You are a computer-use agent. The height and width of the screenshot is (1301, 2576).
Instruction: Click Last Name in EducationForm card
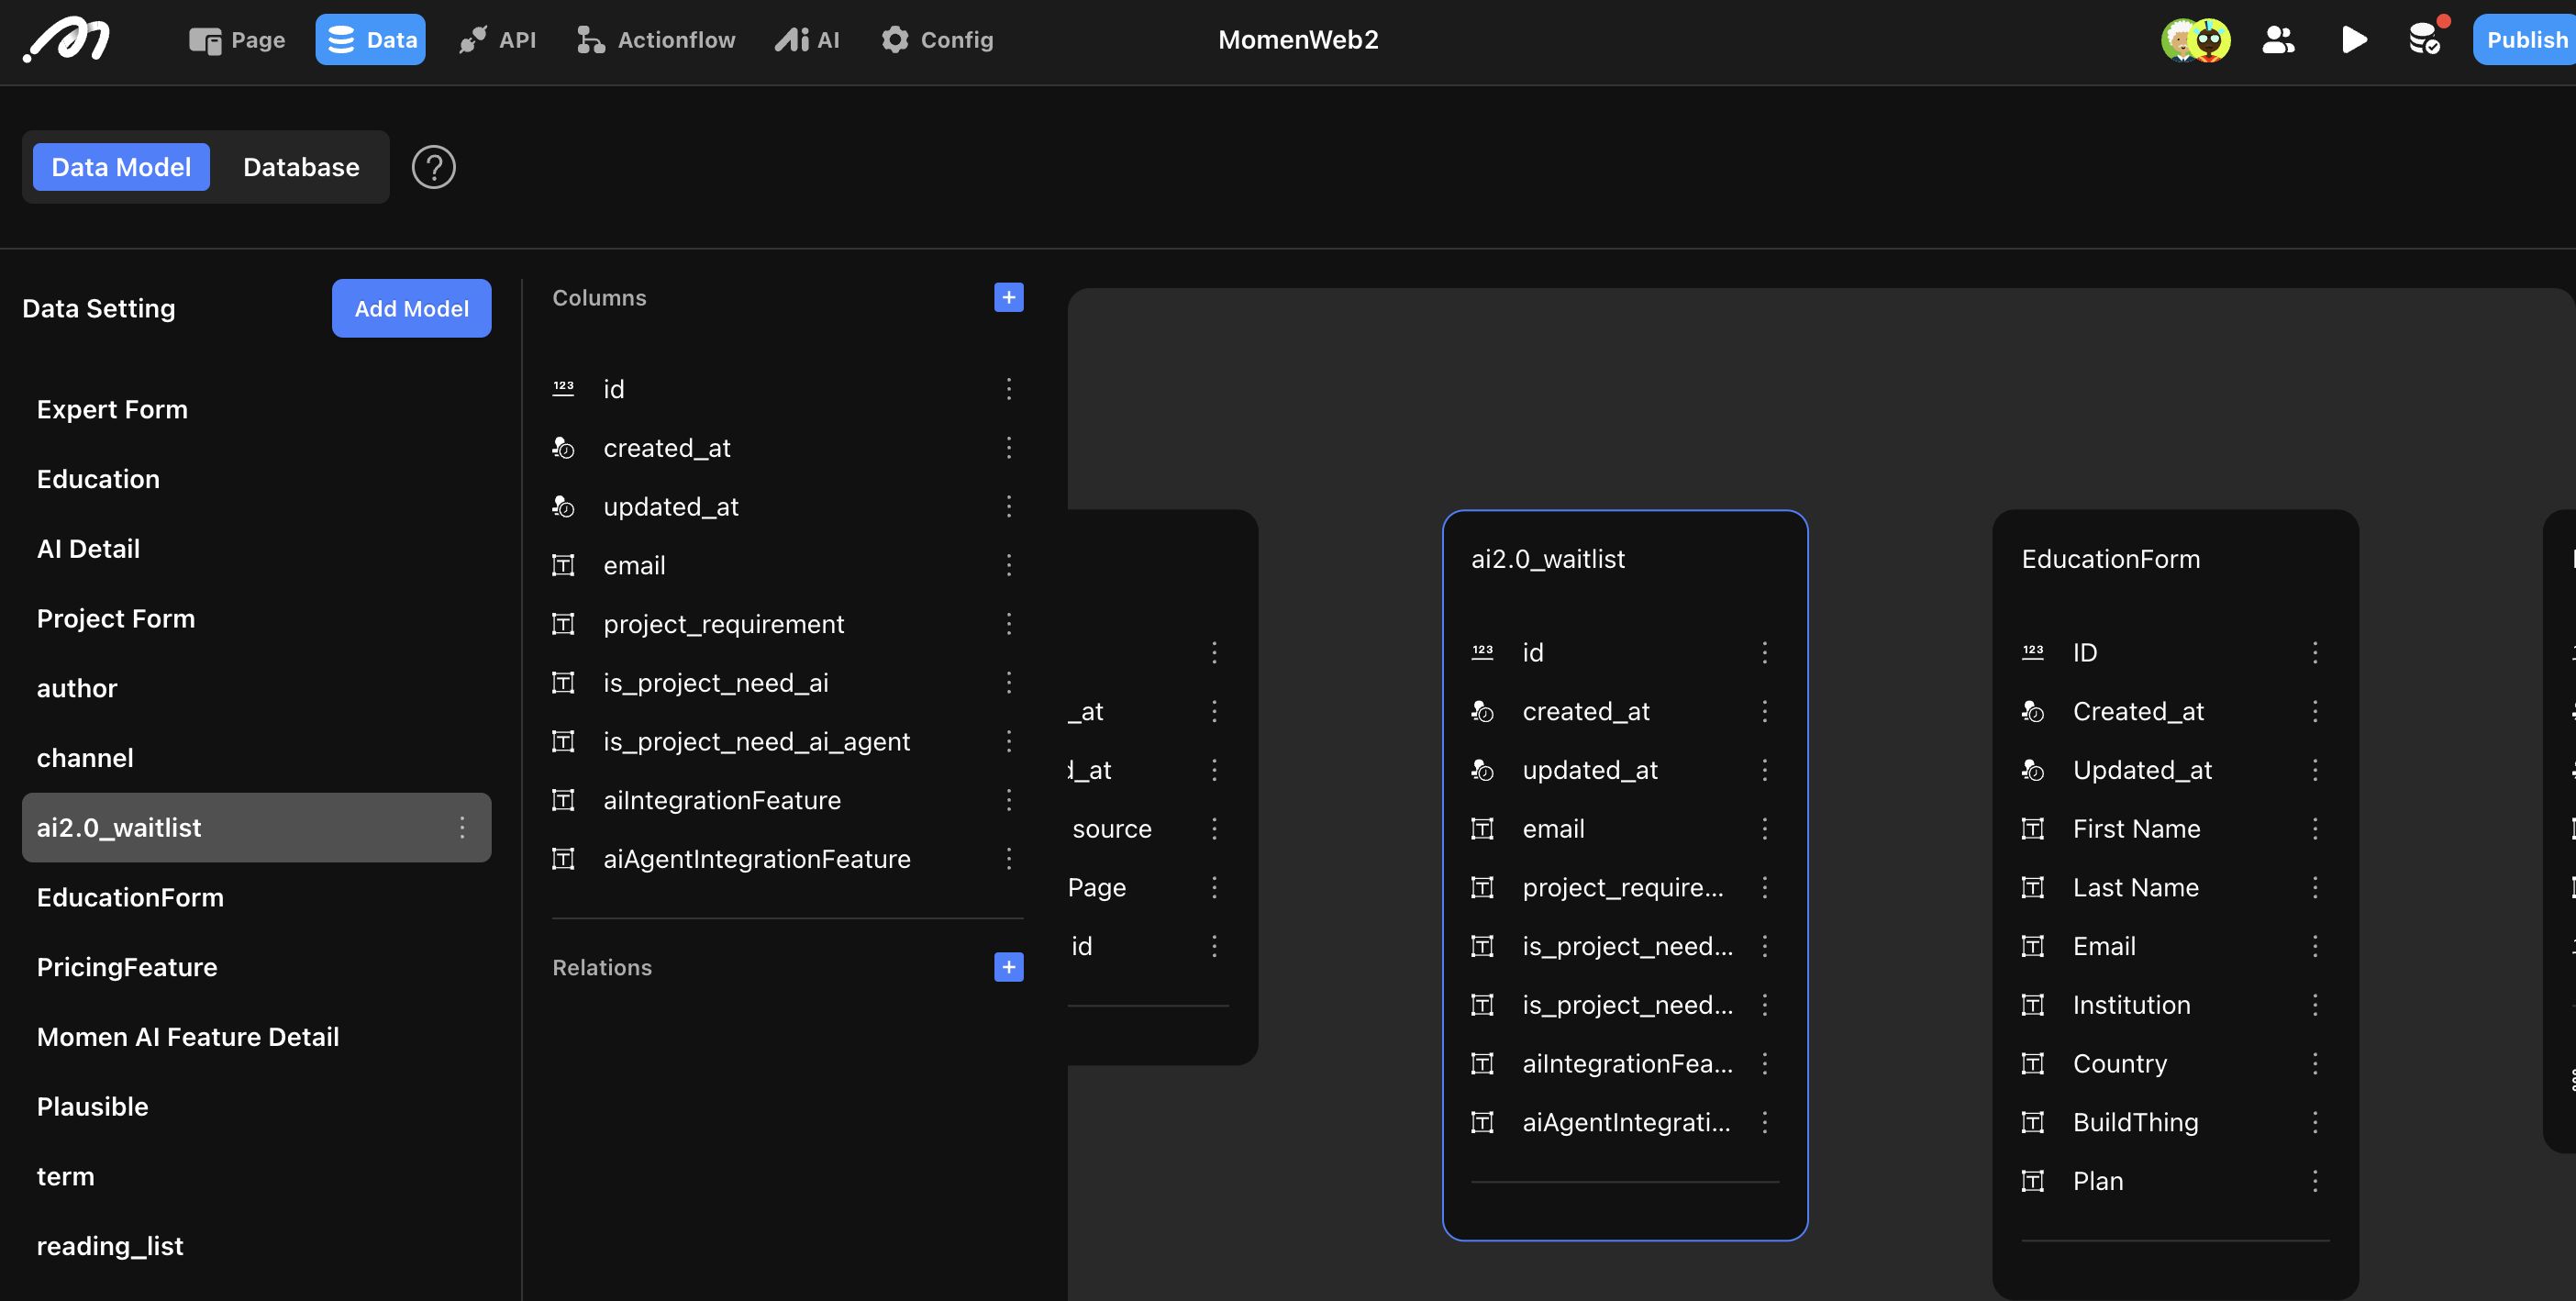click(2135, 888)
